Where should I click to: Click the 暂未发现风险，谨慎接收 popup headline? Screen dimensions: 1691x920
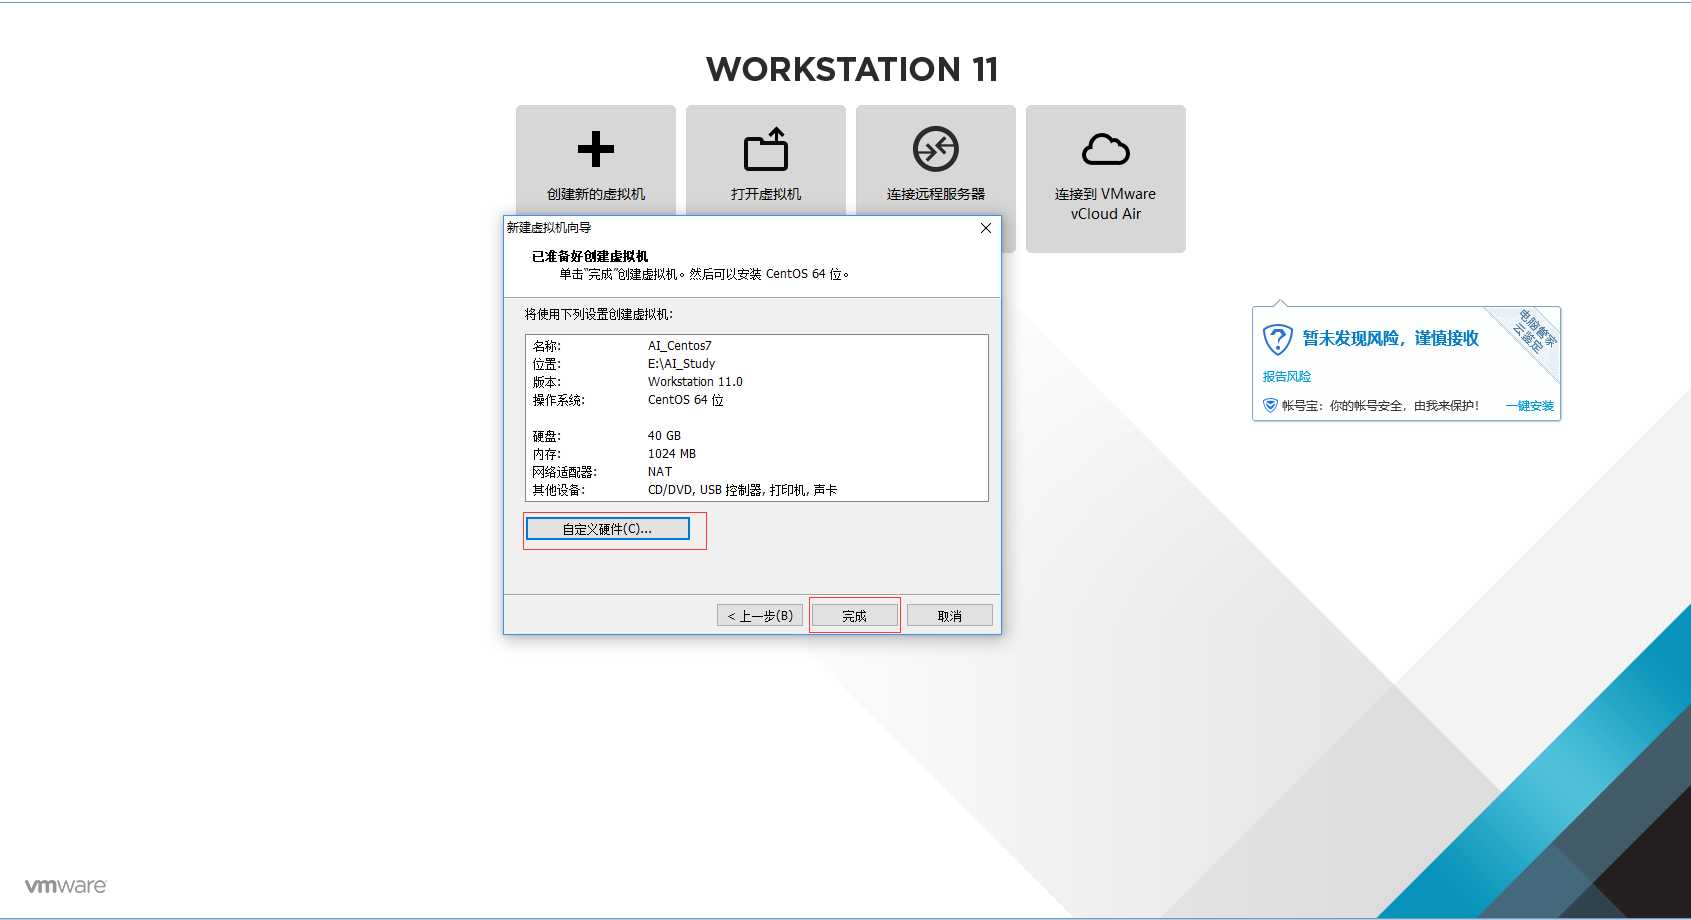pyautogui.click(x=1391, y=338)
